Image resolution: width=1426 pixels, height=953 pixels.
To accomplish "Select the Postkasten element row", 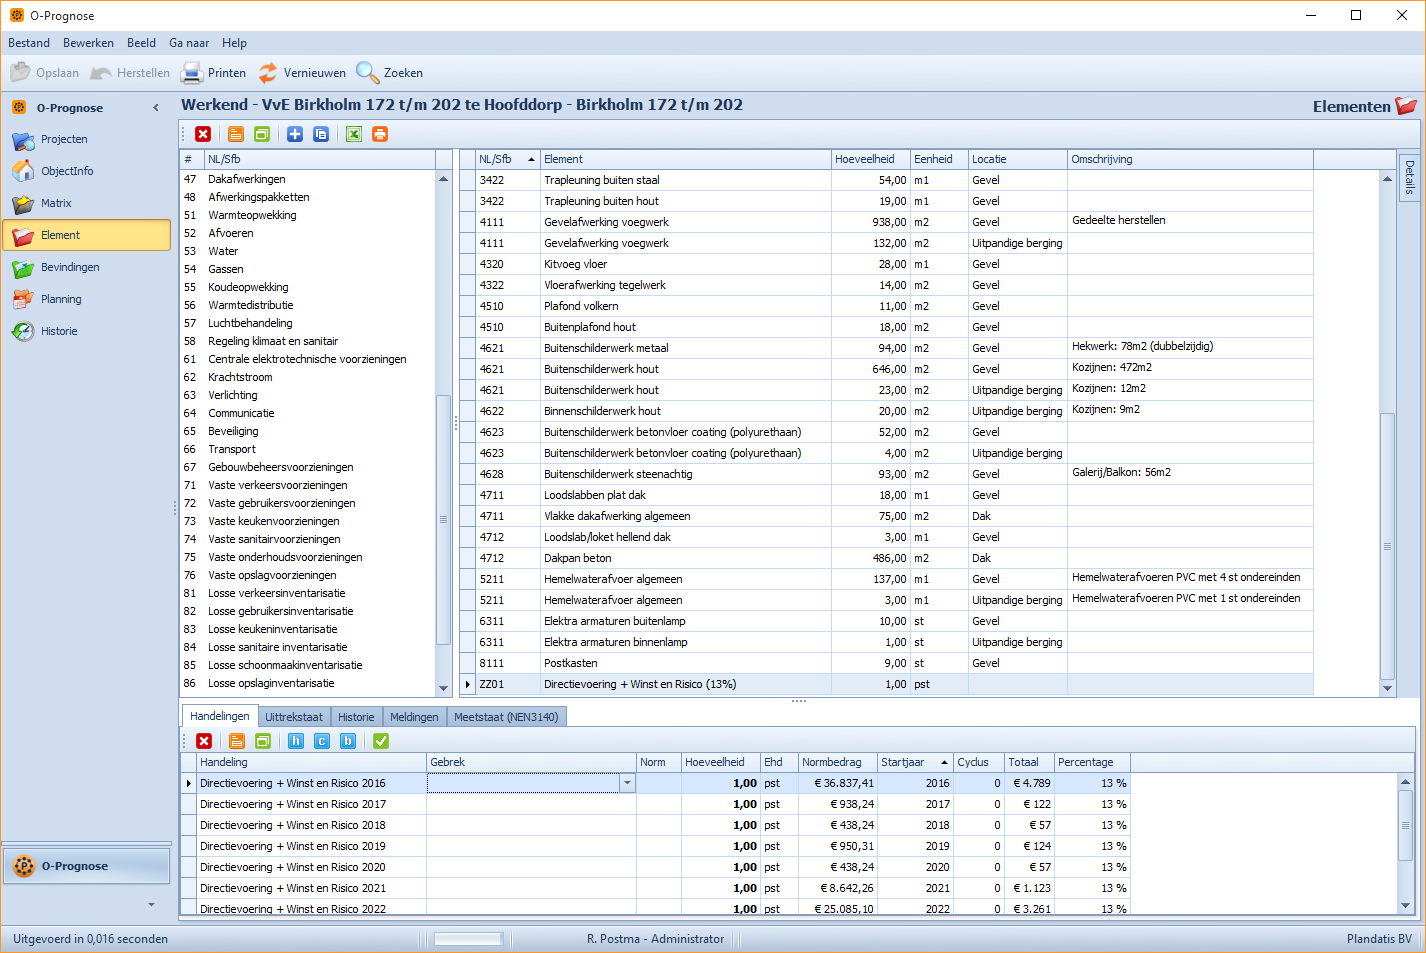I will click(x=886, y=663).
